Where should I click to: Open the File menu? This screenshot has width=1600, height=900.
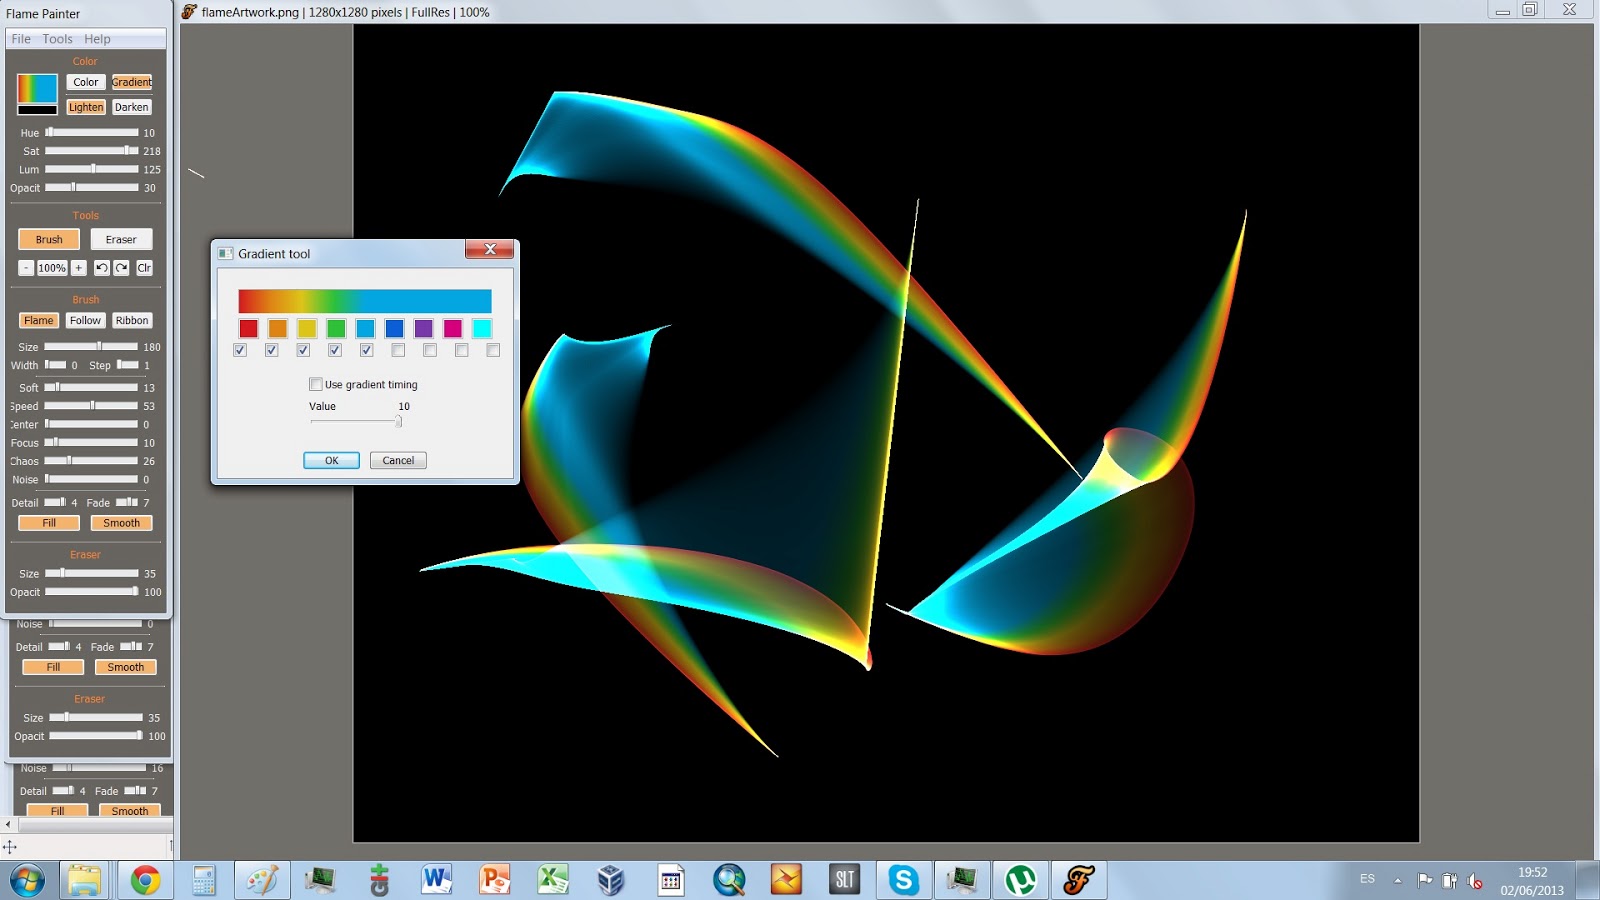click(x=21, y=39)
